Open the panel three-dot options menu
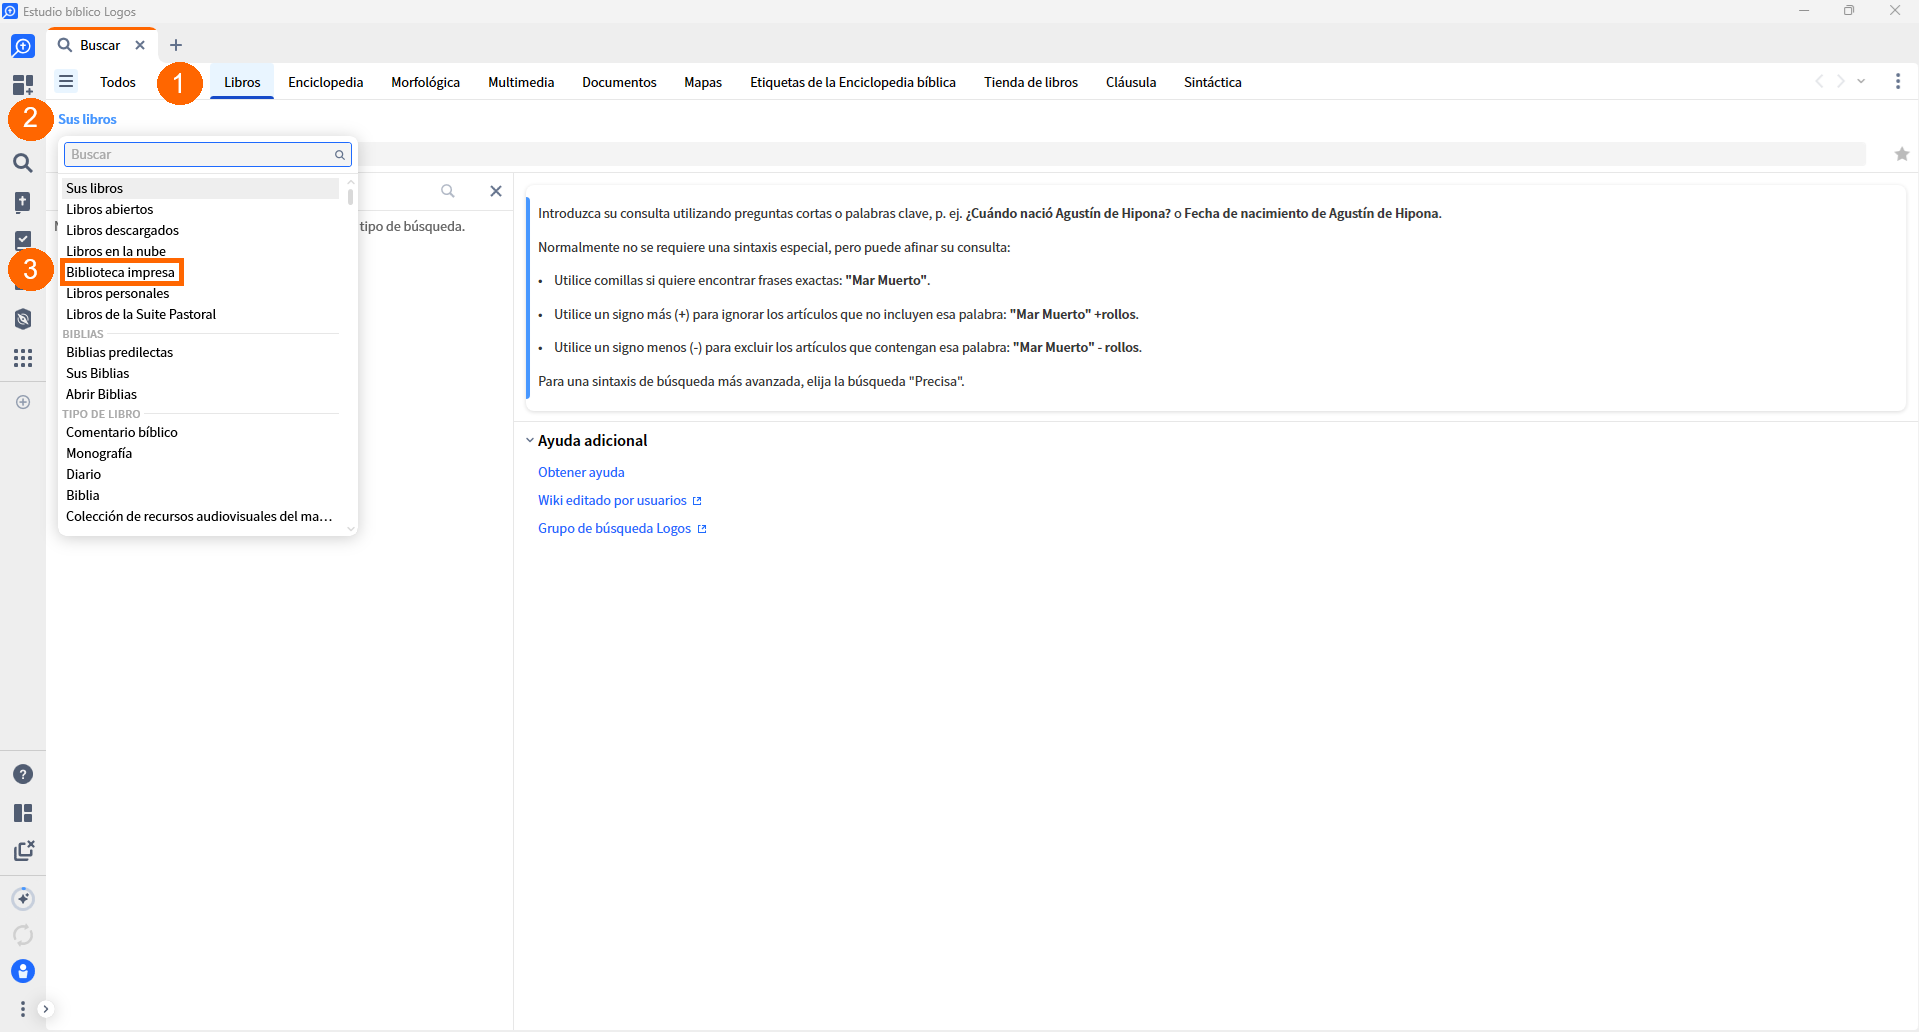This screenshot has width=1919, height=1032. 1898,82
